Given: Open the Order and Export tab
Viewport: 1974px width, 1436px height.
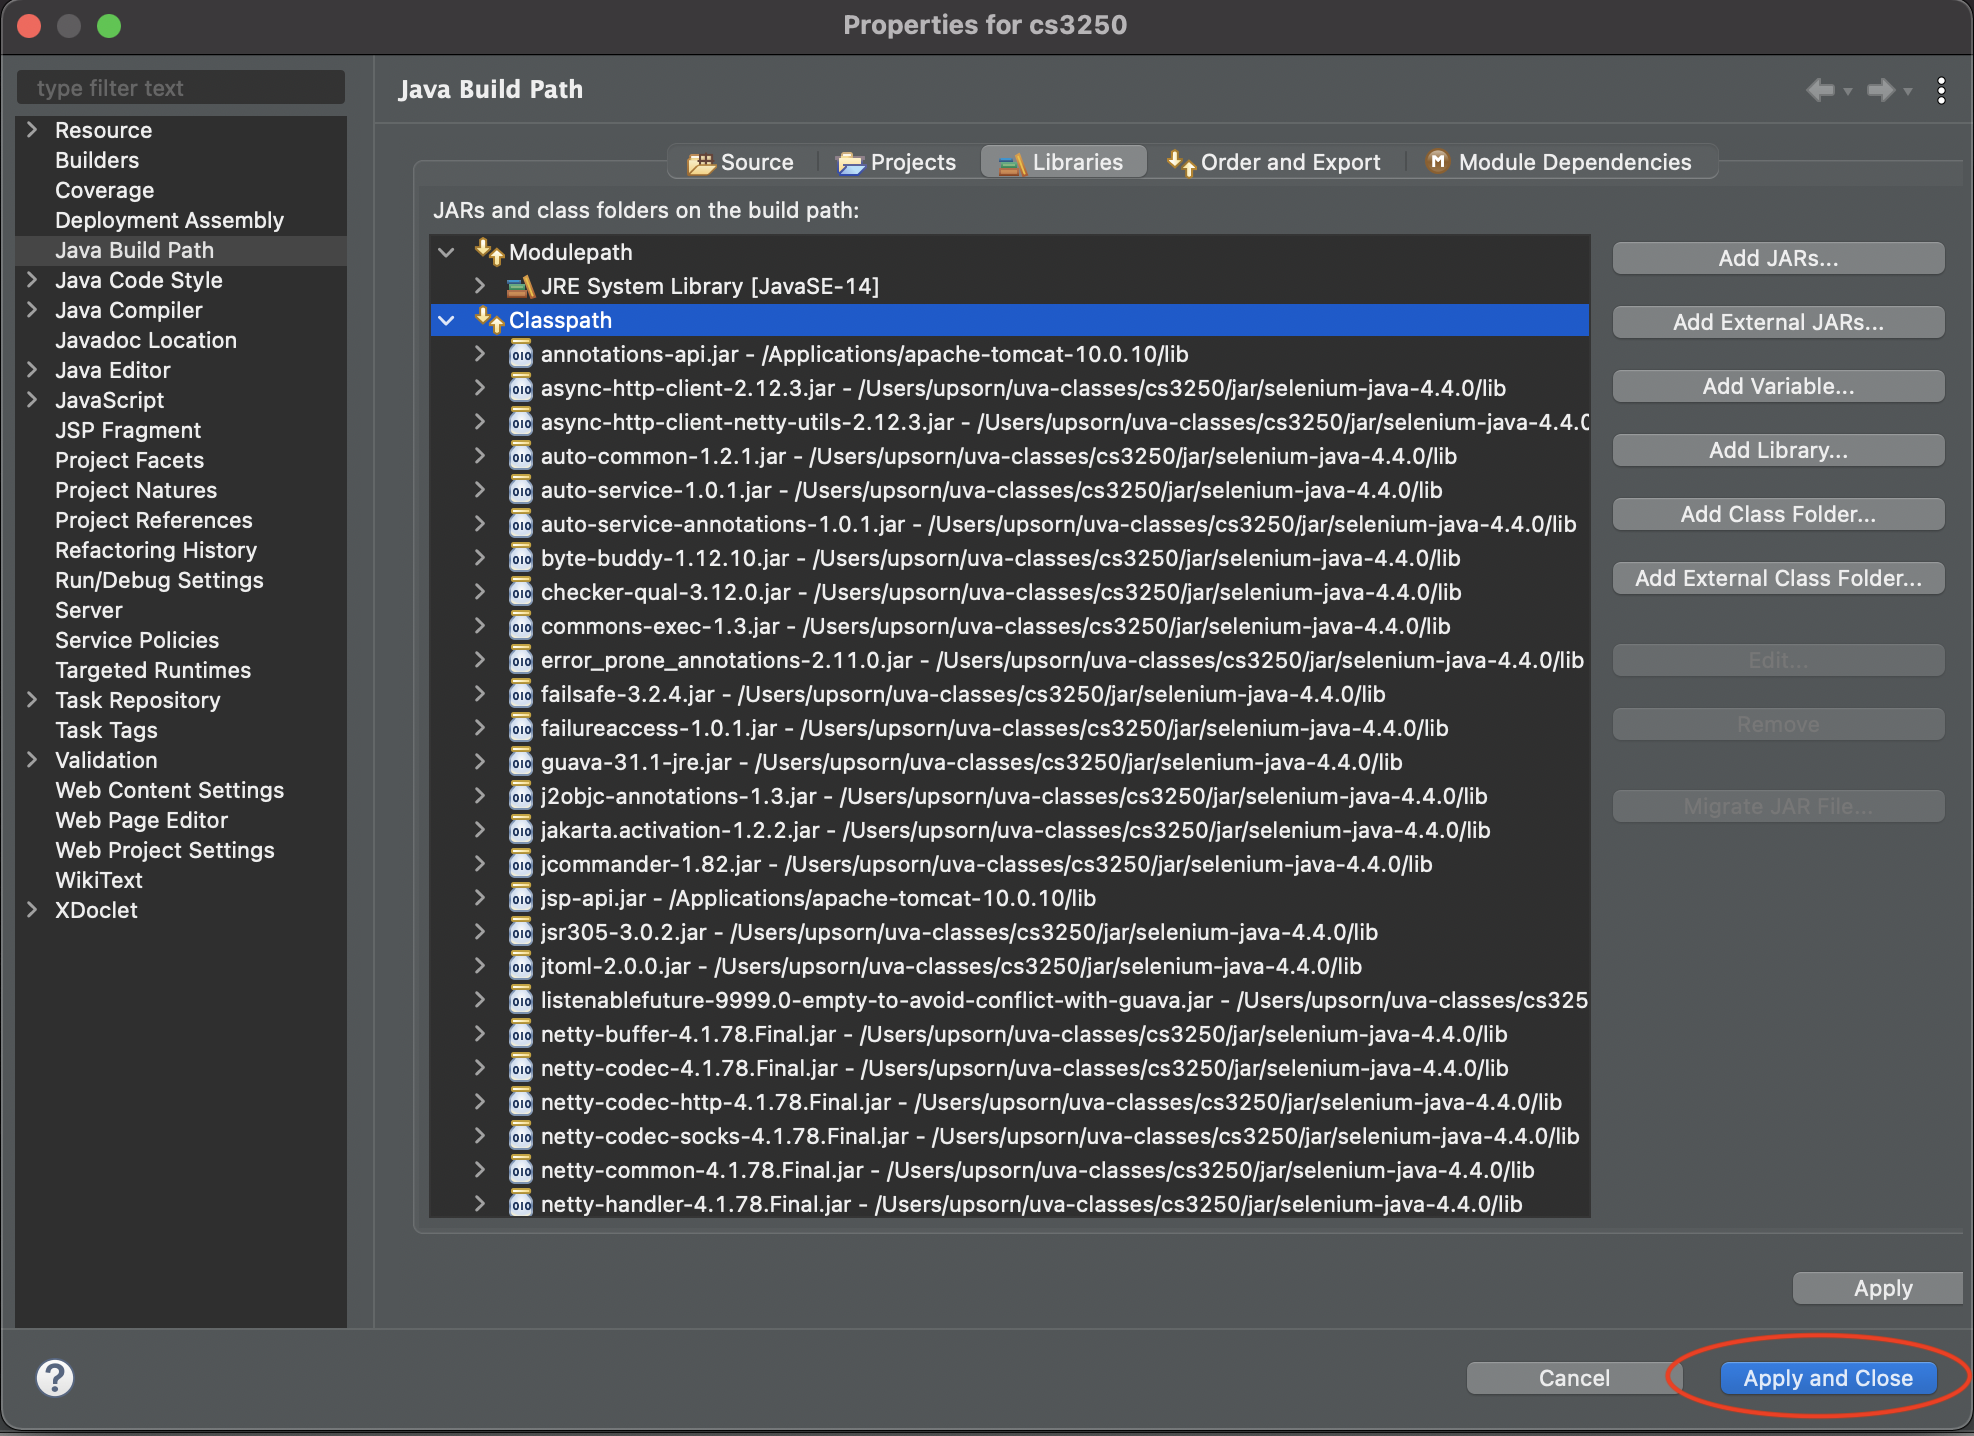Looking at the screenshot, I should coord(1274,162).
